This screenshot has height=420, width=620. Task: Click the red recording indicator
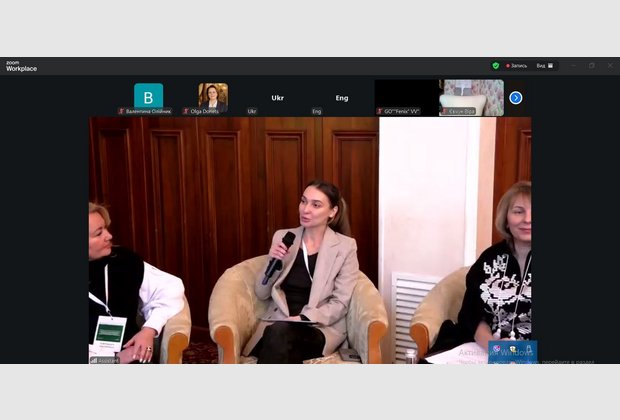pyautogui.click(x=516, y=66)
